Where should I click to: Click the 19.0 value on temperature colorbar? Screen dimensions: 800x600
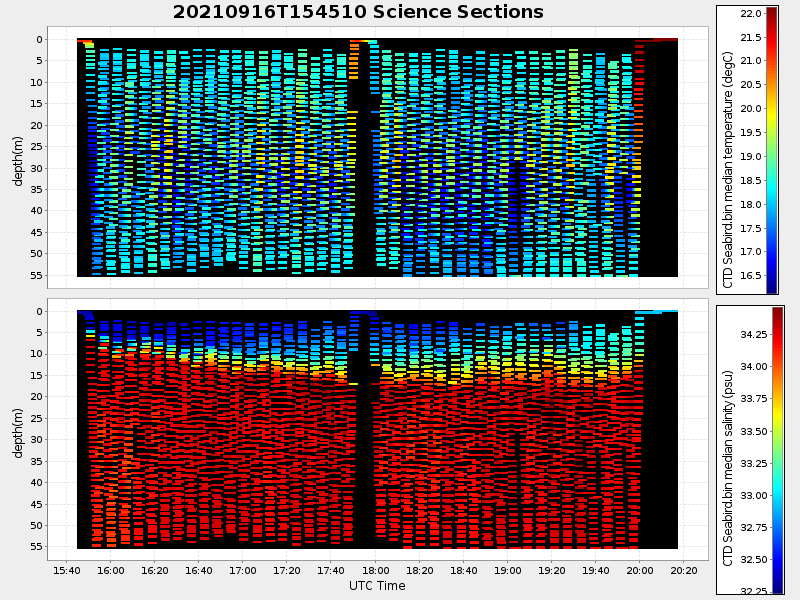pos(751,156)
